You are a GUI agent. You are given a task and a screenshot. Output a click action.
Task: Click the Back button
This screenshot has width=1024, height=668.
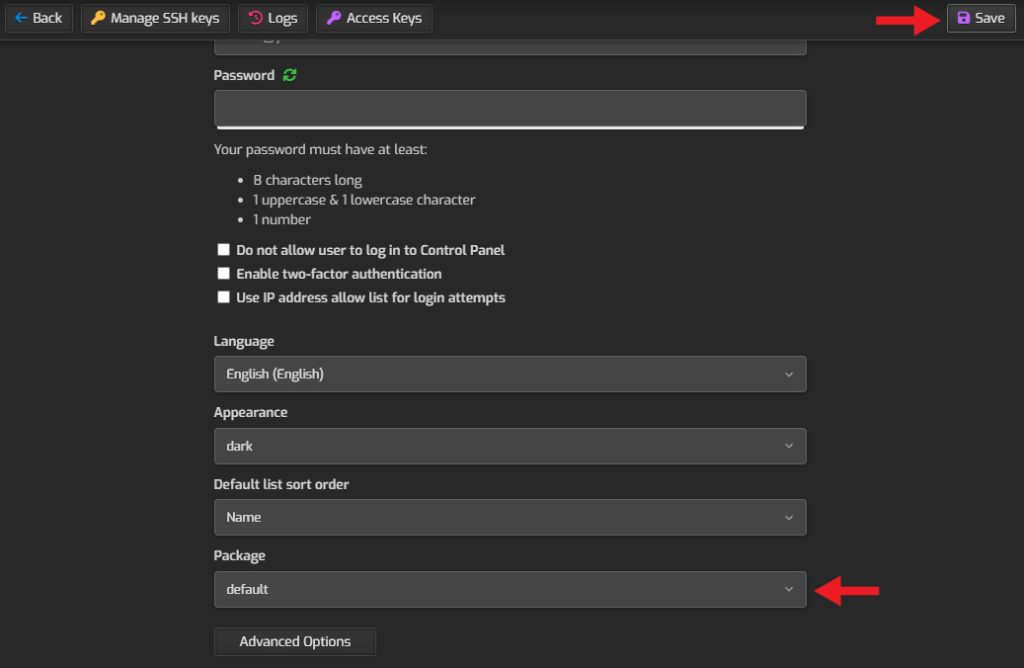pyautogui.click(x=39, y=17)
